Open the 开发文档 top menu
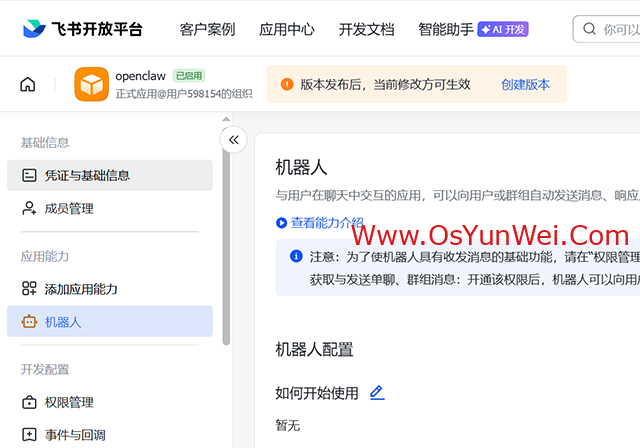This screenshot has width=640, height=448. 366,29
